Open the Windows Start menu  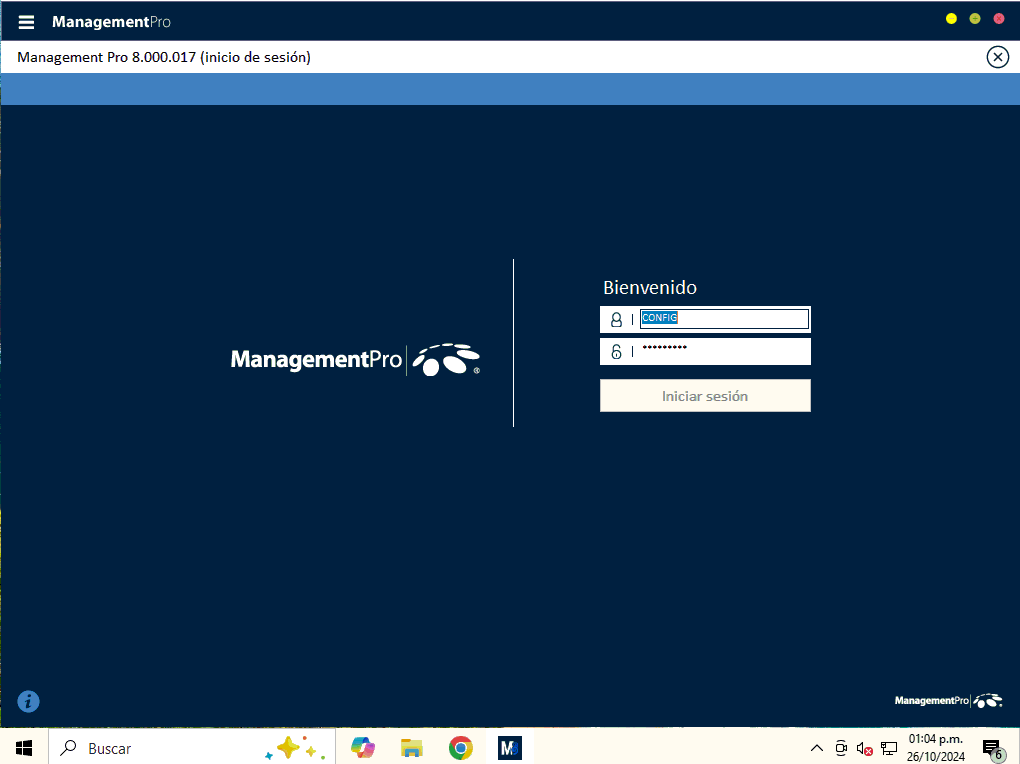[24, 748]
